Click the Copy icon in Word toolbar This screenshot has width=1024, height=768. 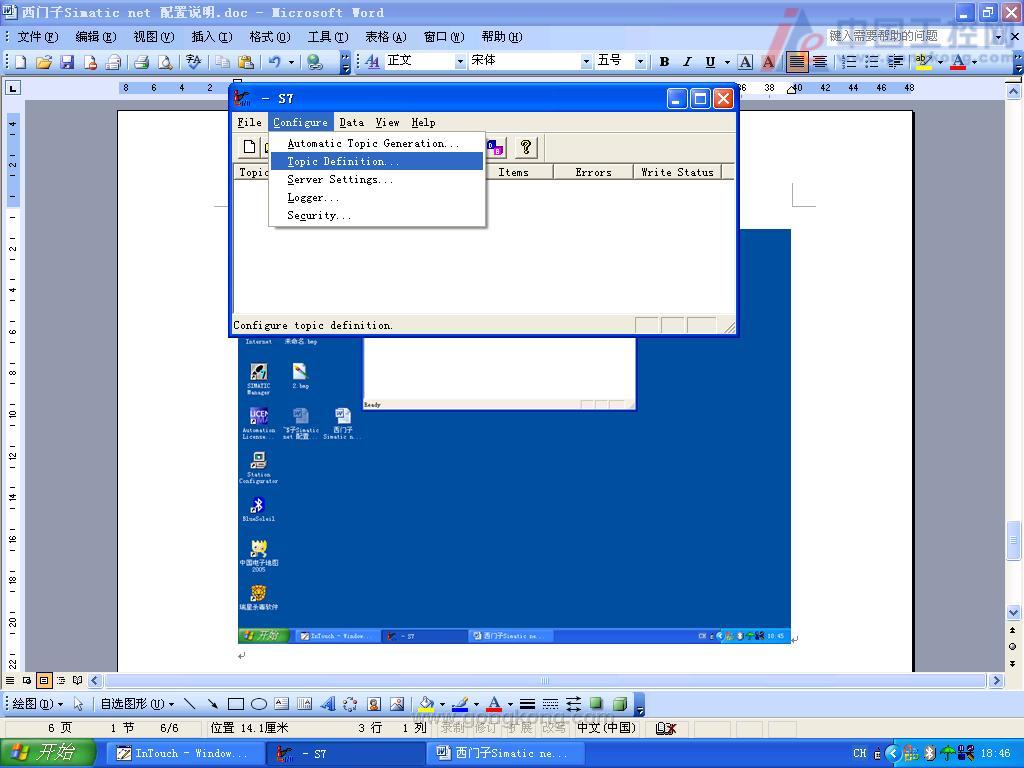pos(223,62)
